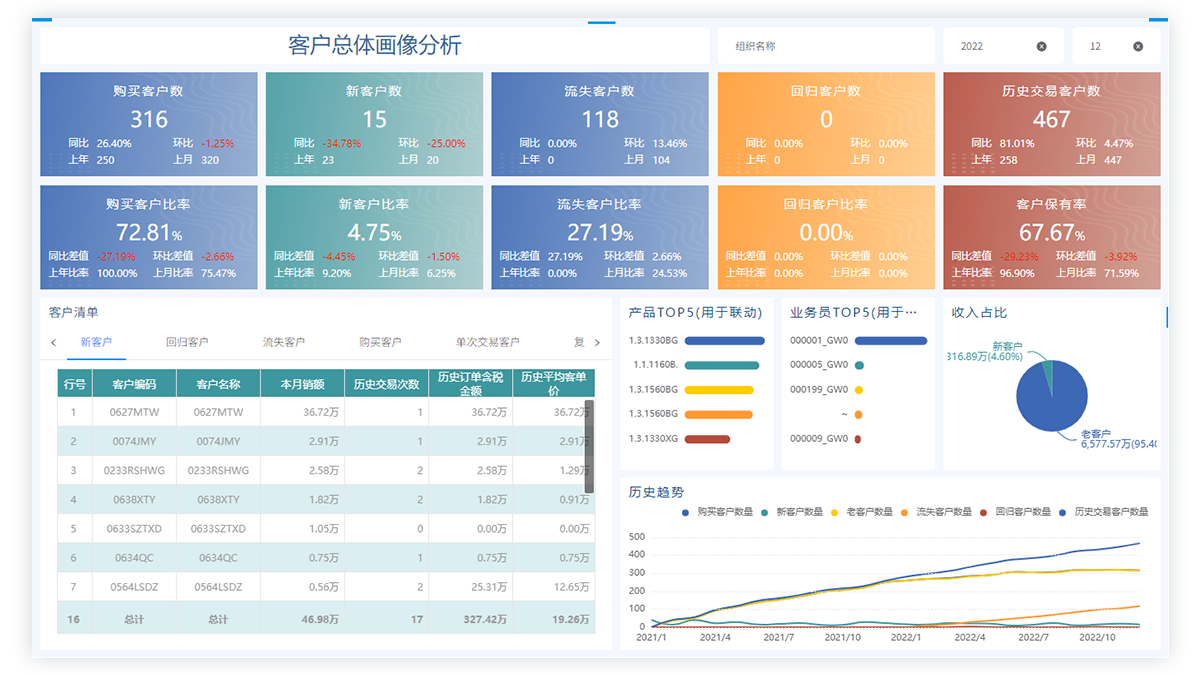Clear the 12 month filter
This screenshot has height=675, width=1200.
1138,46
